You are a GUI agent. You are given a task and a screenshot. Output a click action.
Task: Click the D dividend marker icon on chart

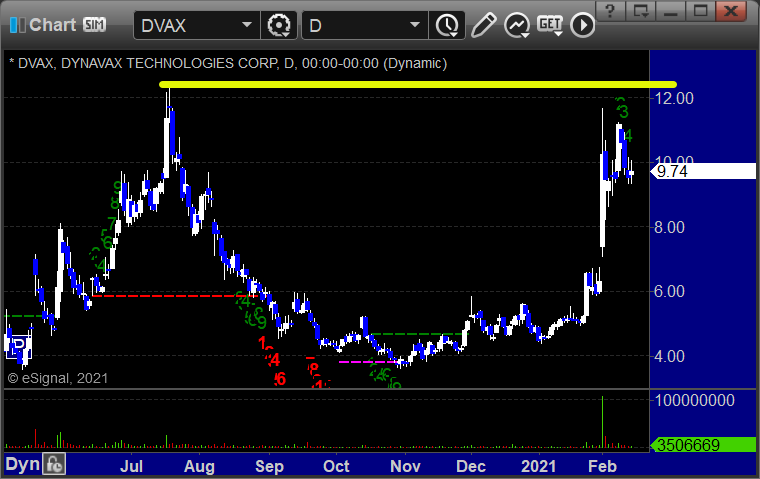point(18,346)
